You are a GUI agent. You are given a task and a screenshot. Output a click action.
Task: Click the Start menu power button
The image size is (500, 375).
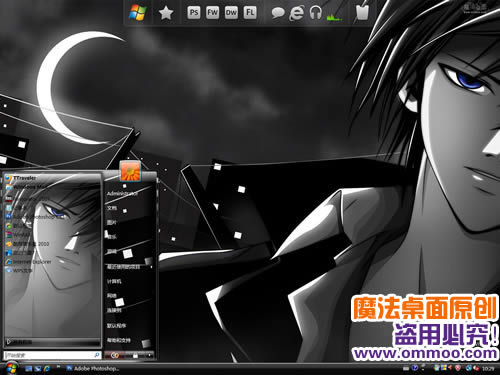pyautogui.click(x=115, y=356)
